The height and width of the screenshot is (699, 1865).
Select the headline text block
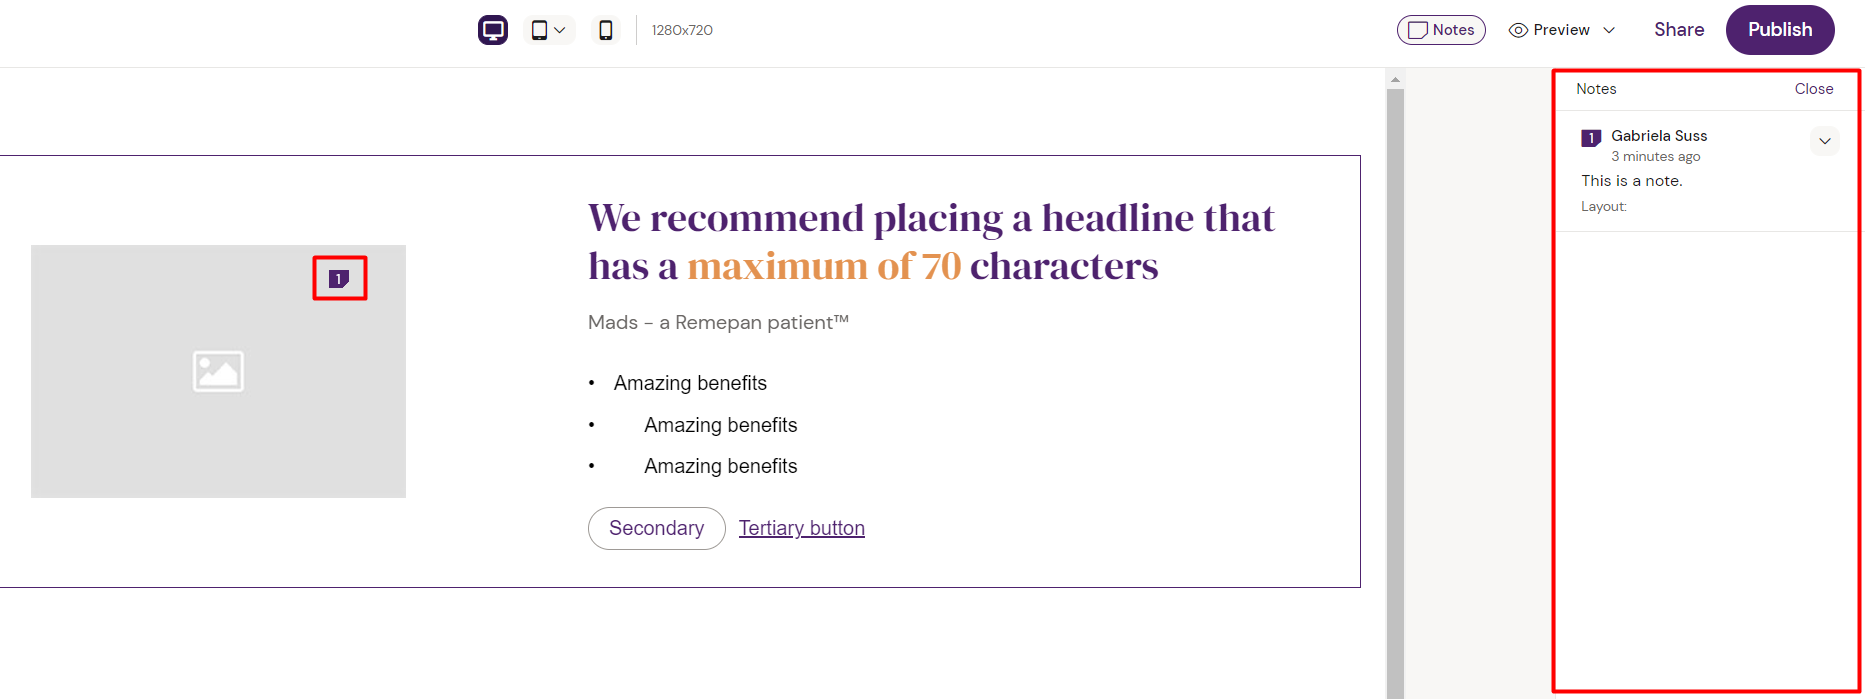point(930,242)
